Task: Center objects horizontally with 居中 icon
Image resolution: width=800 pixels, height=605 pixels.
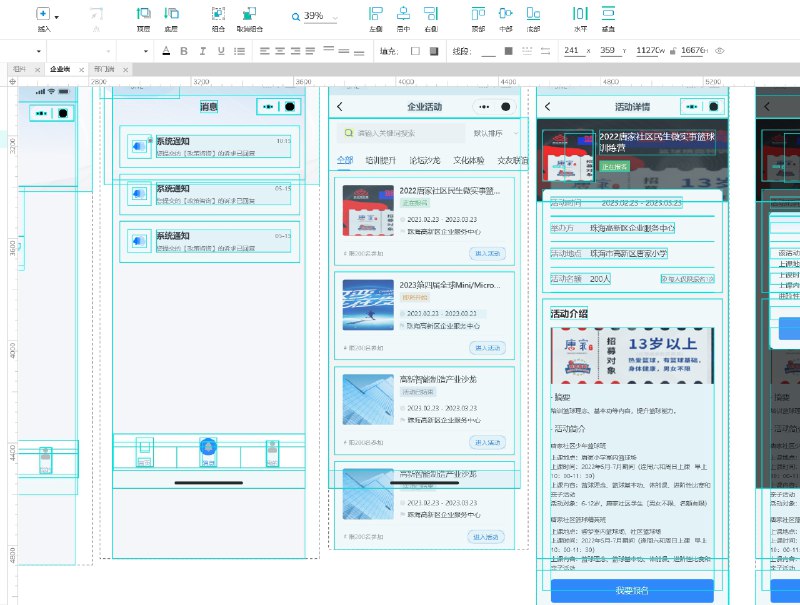Action: click(x=403, y=14)
